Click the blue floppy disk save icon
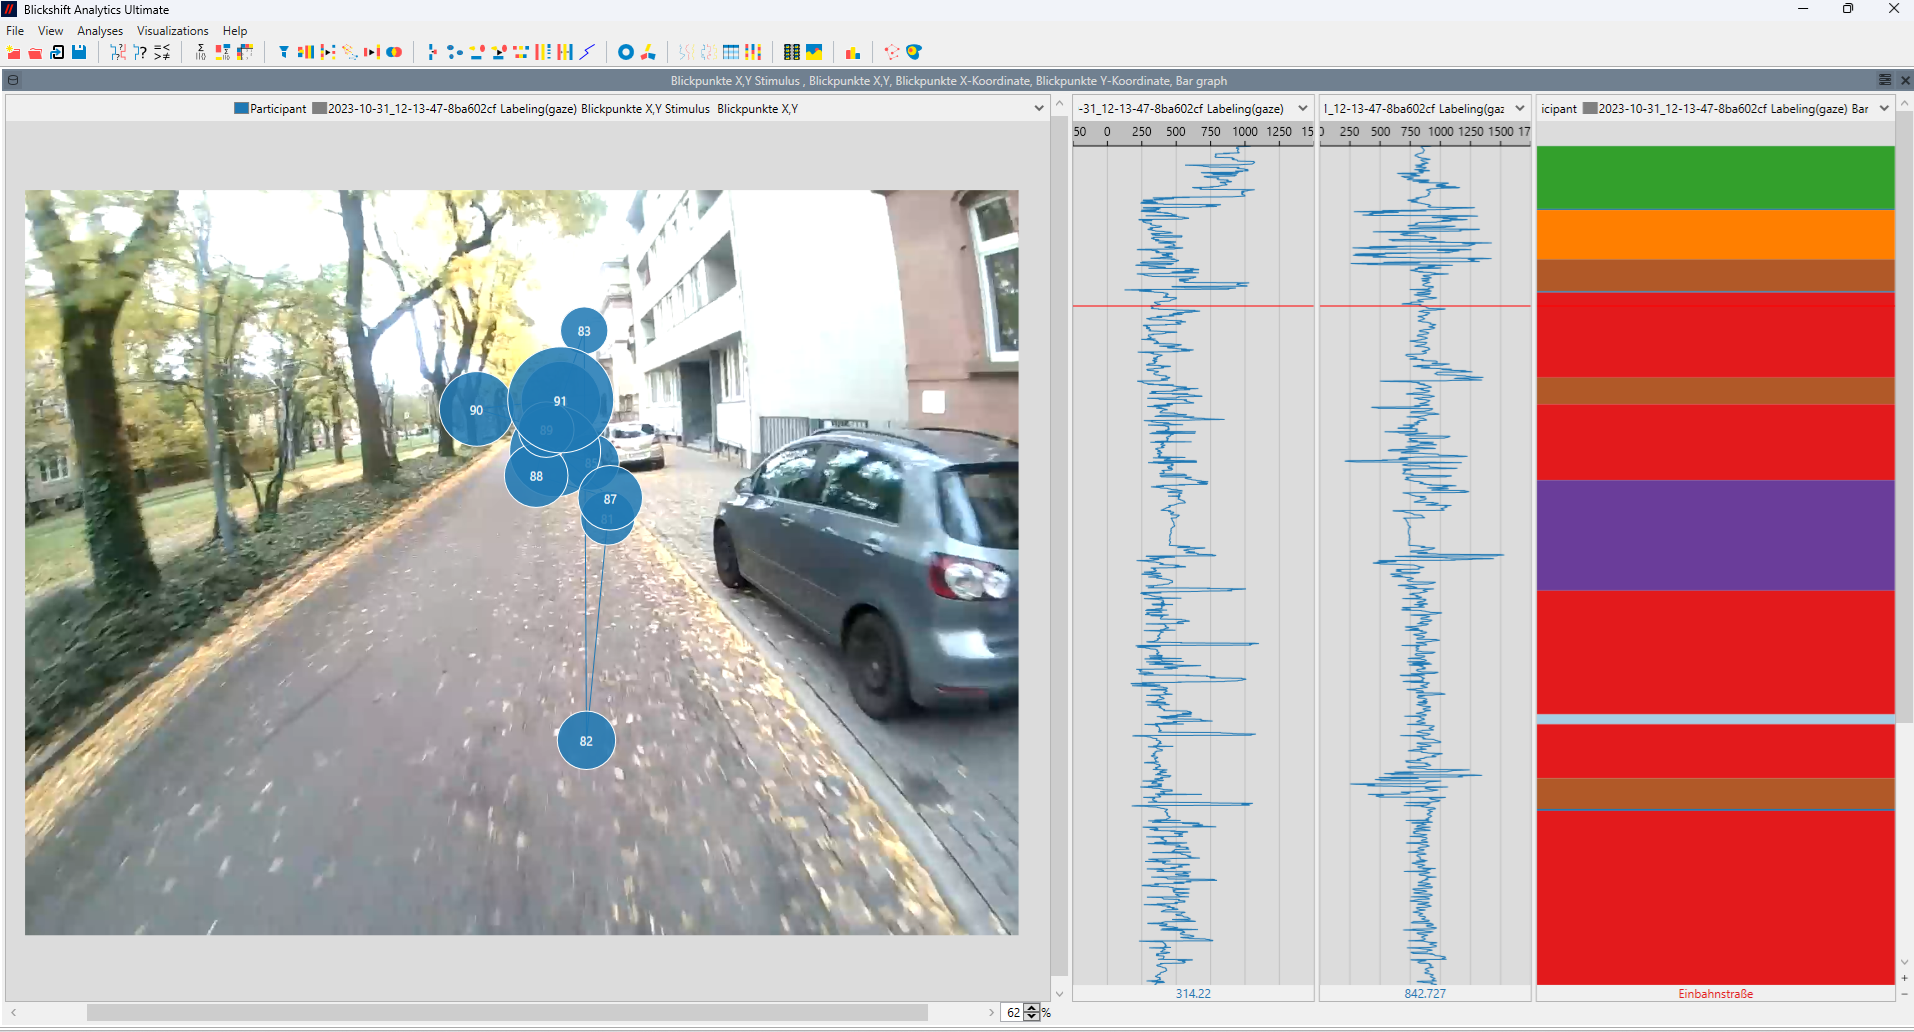1914x1032 pixels. [79, 52]
